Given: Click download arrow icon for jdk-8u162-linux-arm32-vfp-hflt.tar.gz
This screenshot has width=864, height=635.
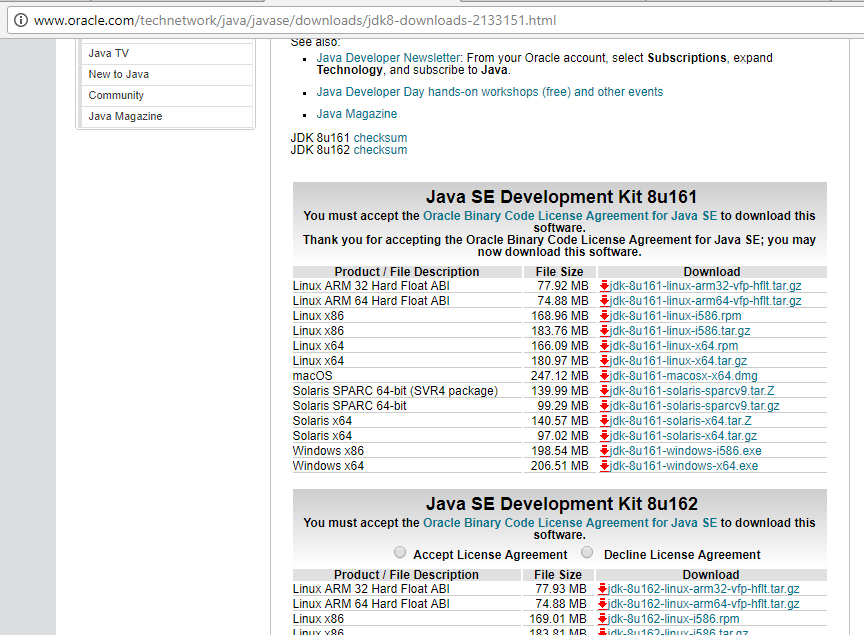Looking at the screenshot, I should coord(602,589).
